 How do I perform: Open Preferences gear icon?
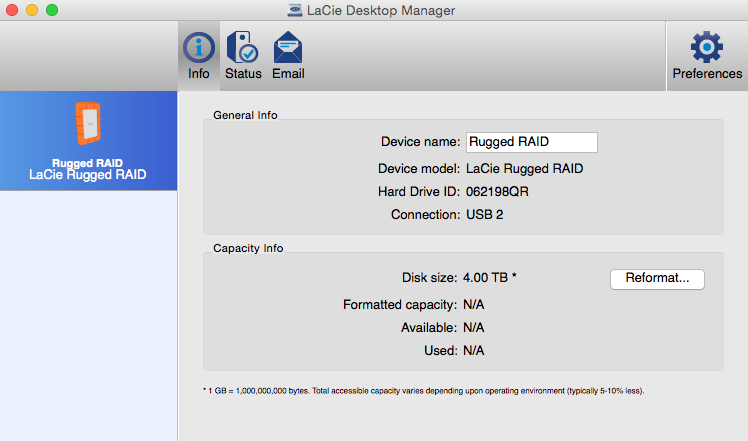click(x=706, y=47)
